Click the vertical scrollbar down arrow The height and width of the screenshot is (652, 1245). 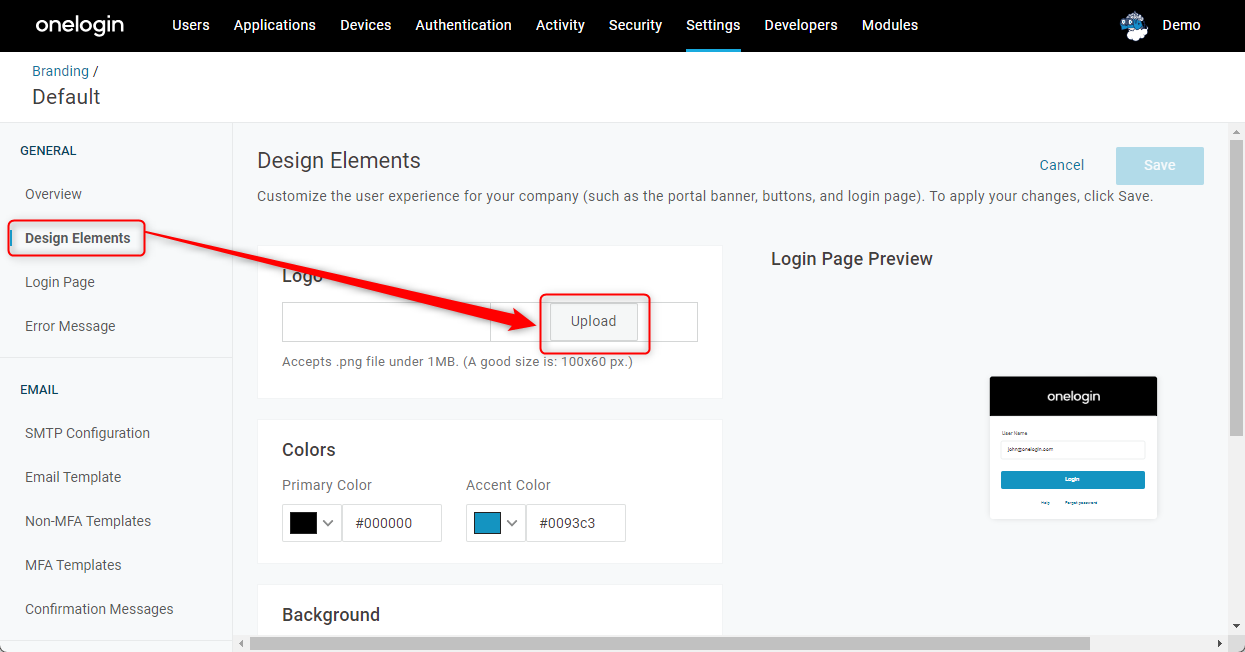pos(1236,625)
